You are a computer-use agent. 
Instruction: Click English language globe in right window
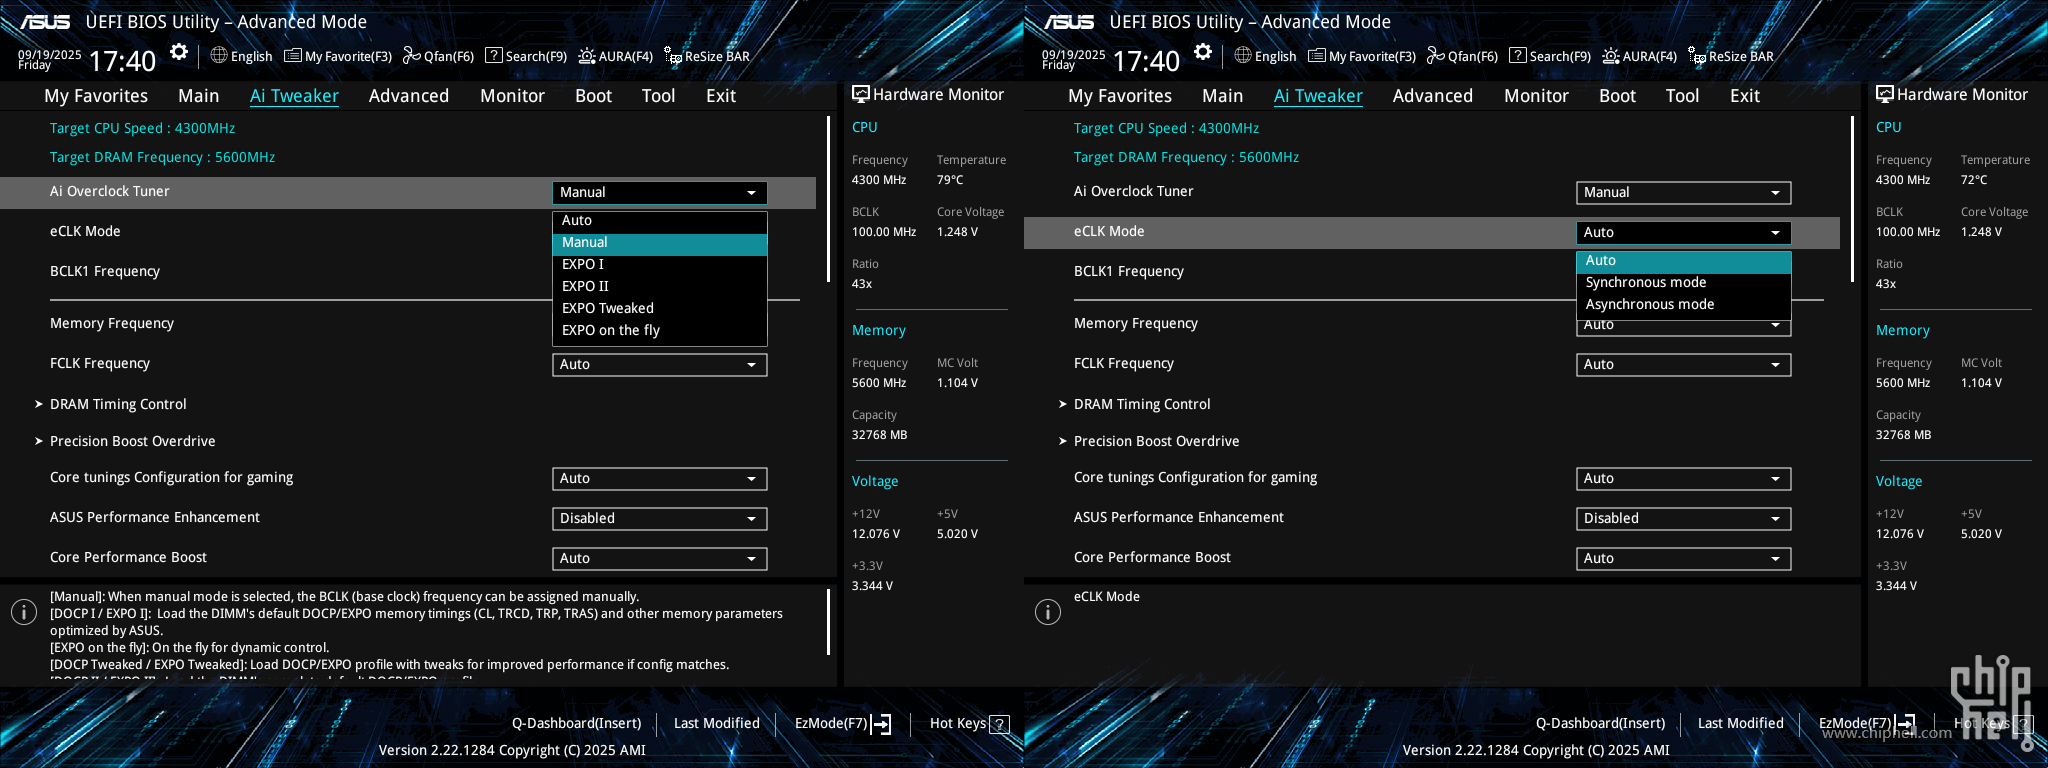[x=1265, y=56]
